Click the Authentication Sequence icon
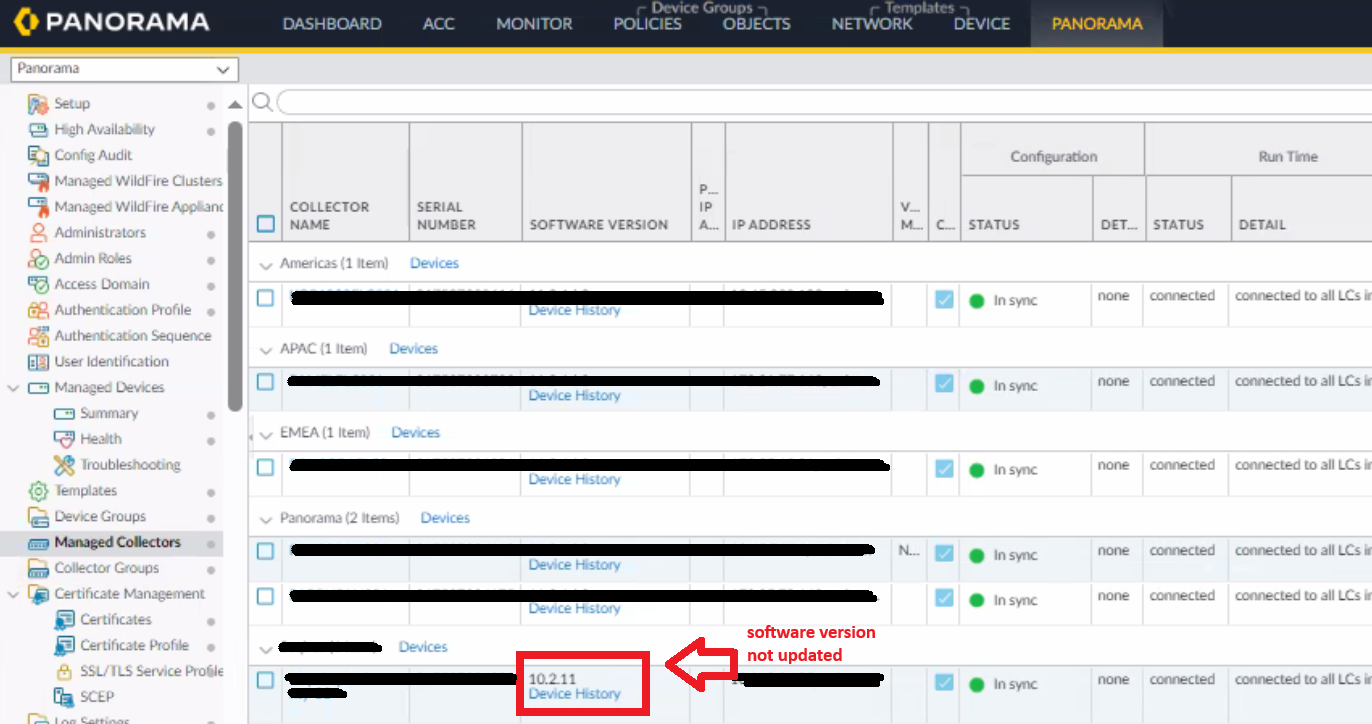 pos(38,336)
